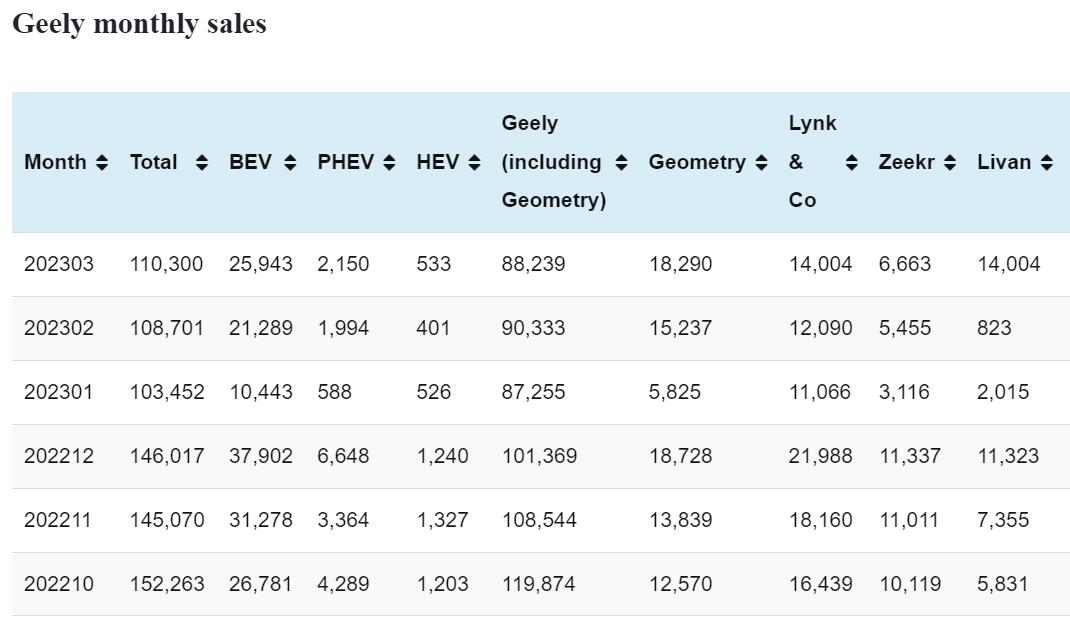Sort the Livan column with its arrows
1070x625 pixels.
click(x=1046, y=162)
